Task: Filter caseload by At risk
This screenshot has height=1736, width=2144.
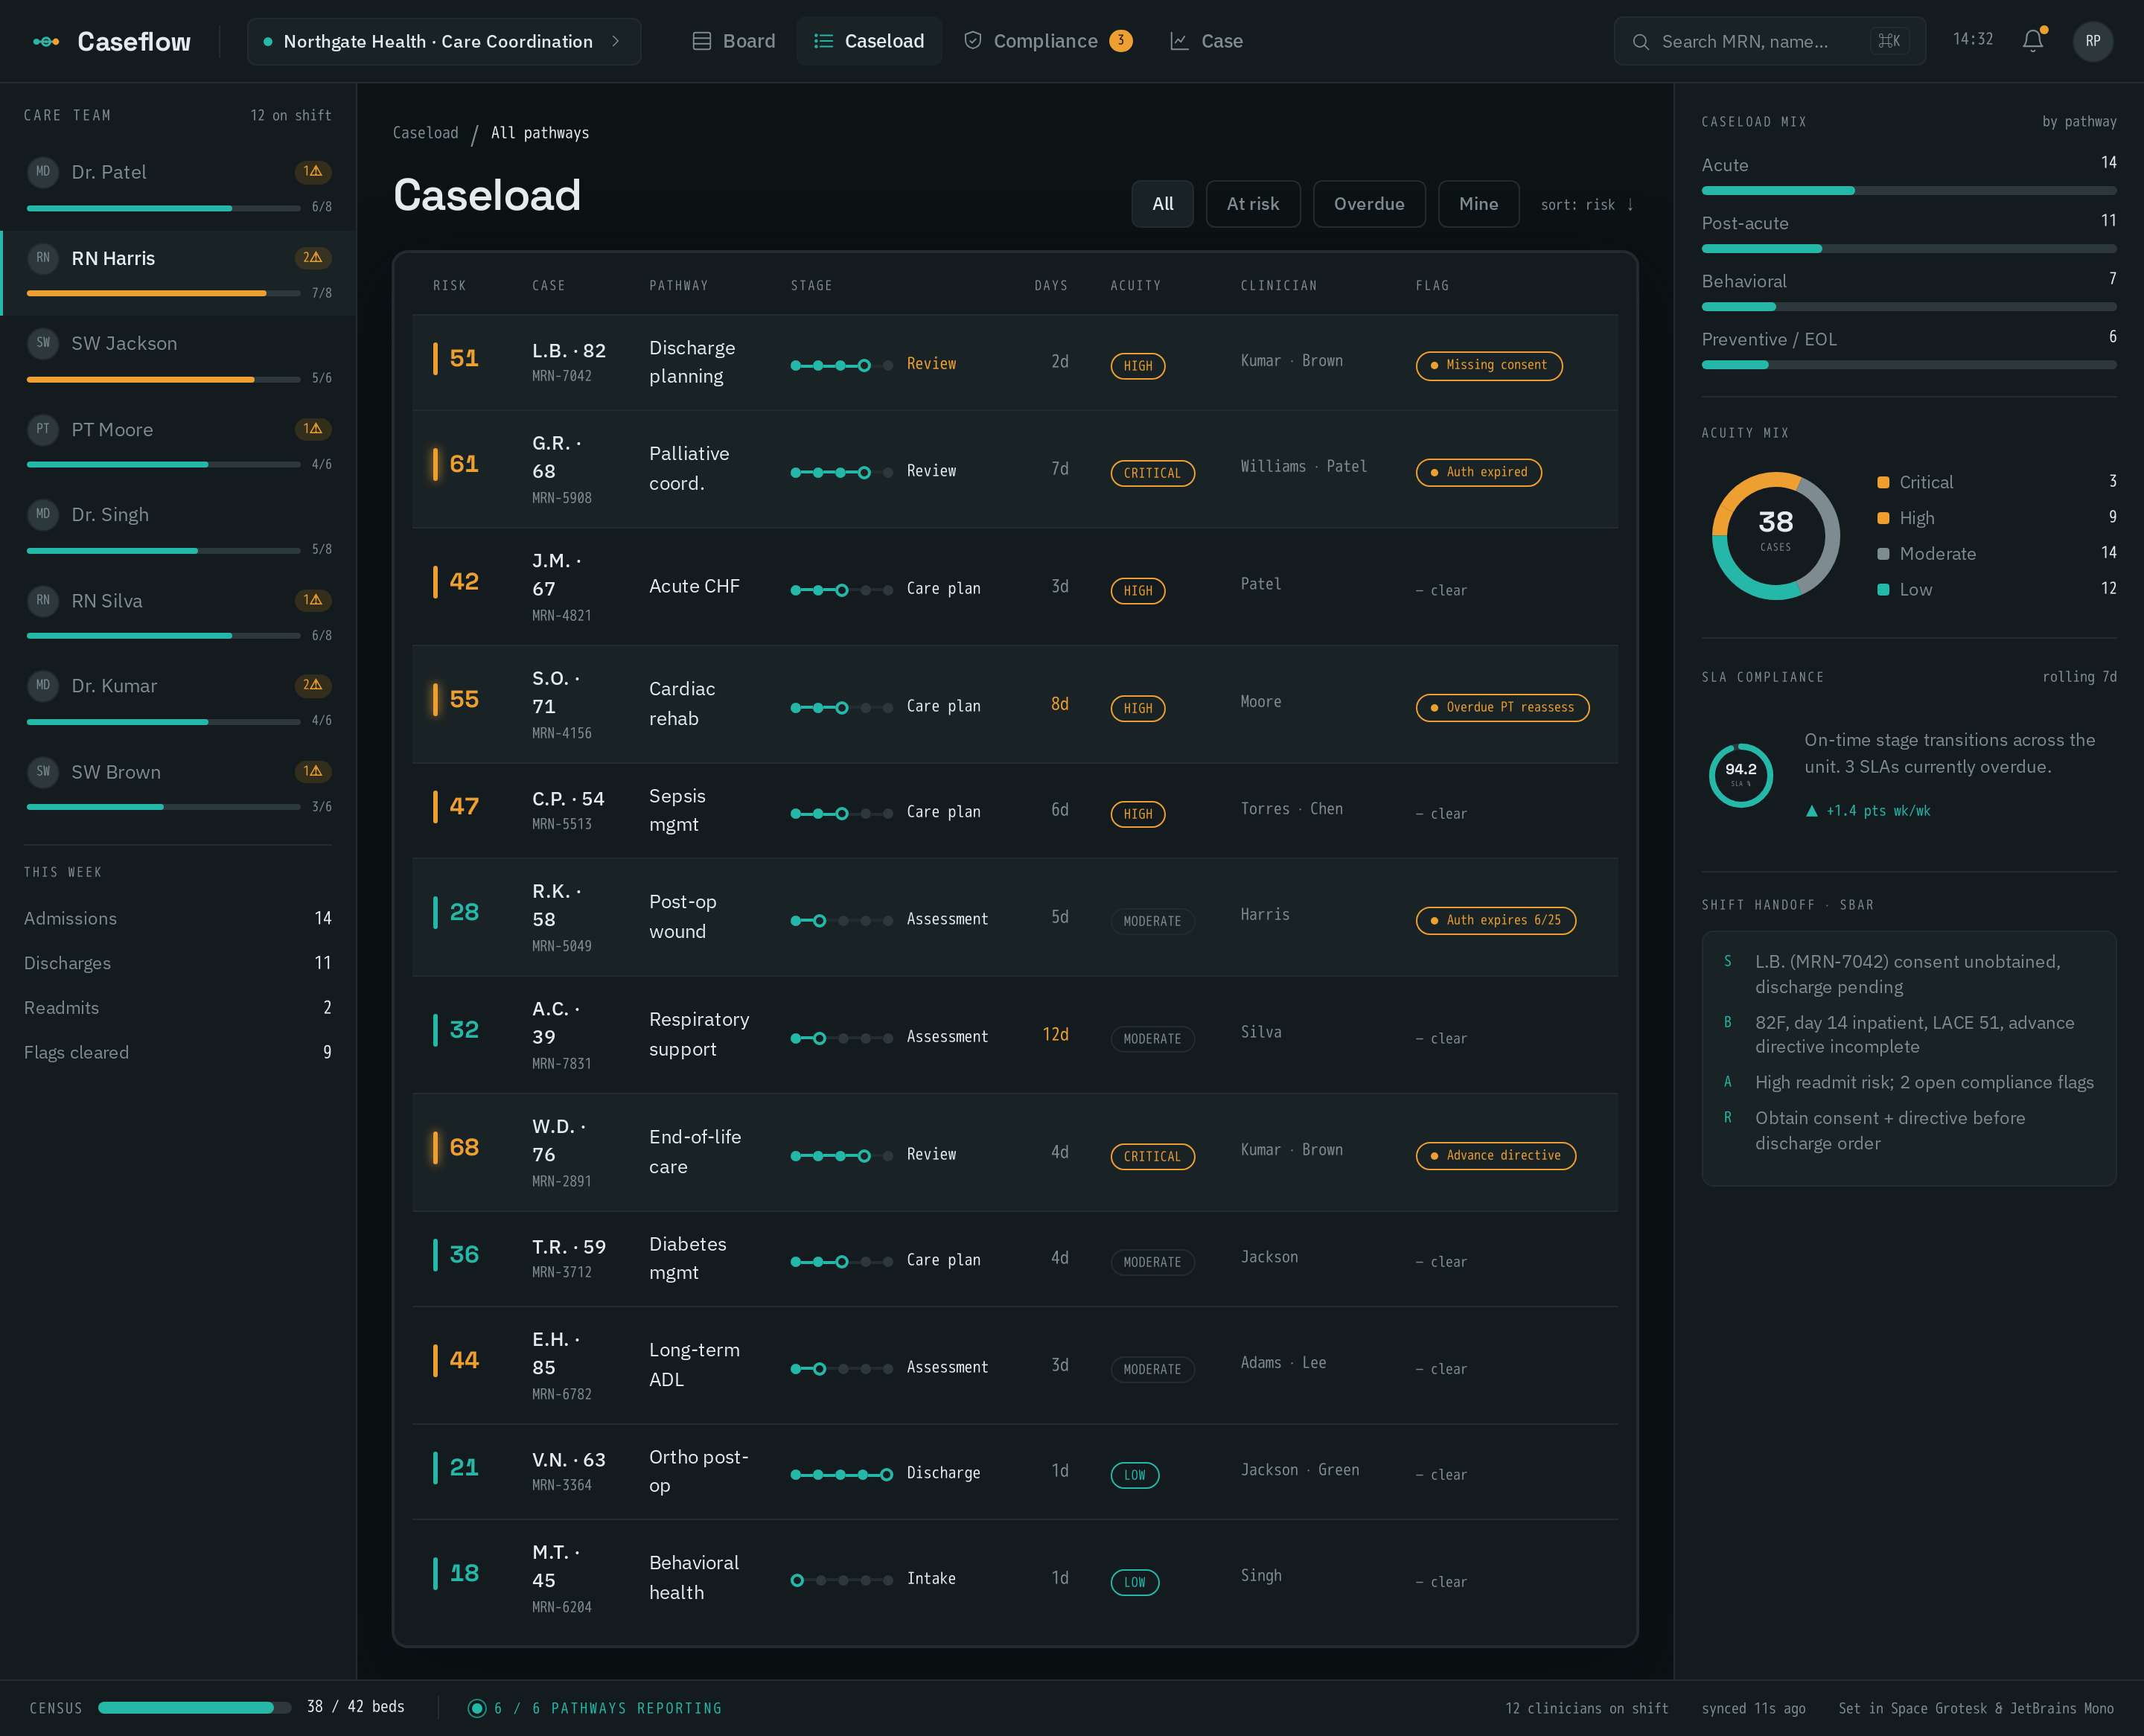Action: [1253, 204]
